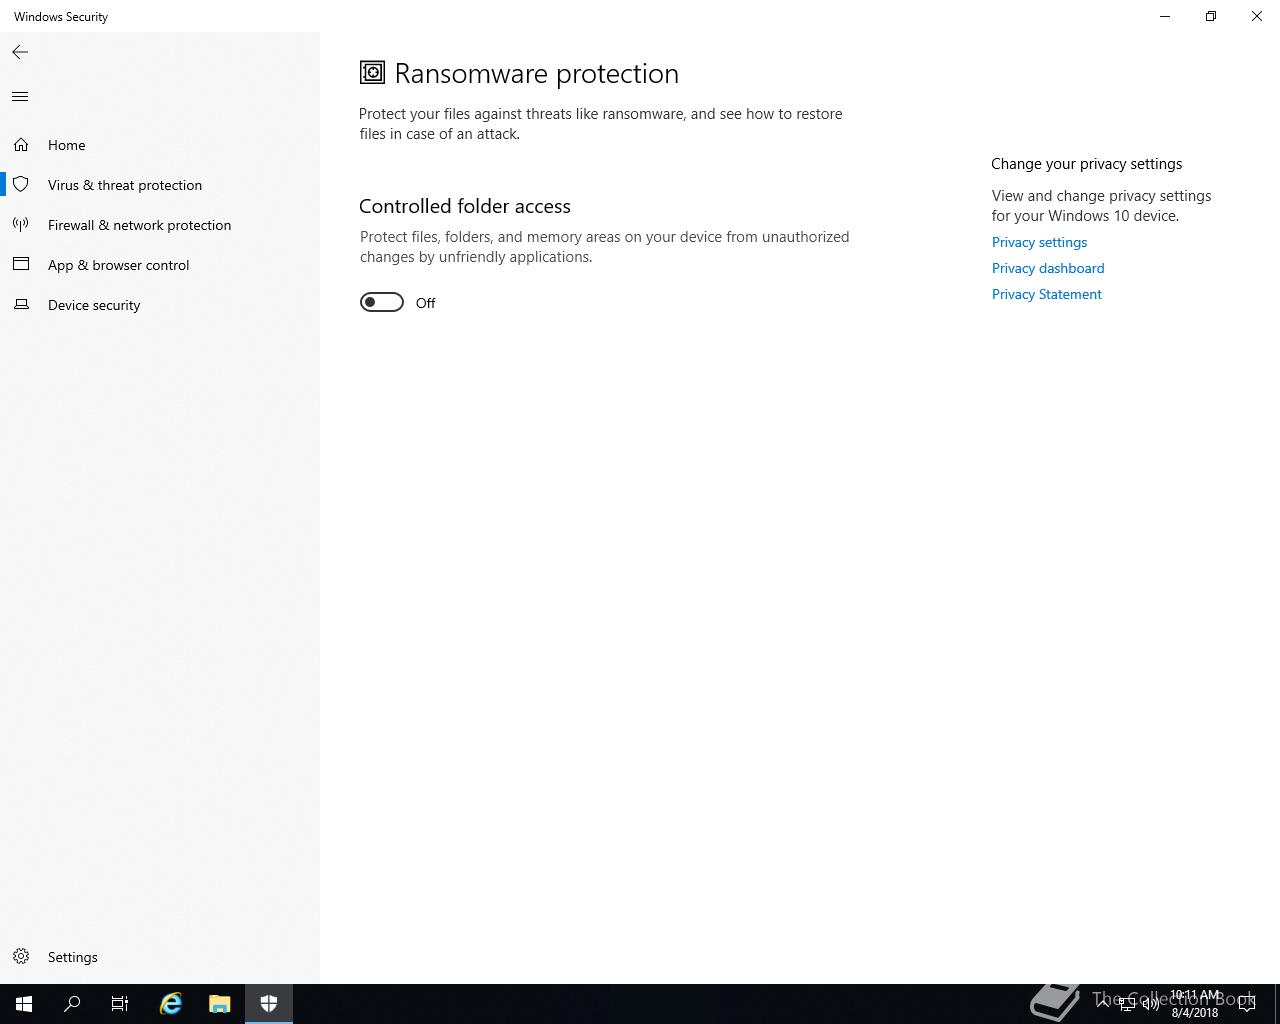1280x1024 pixels.
Task: Click the 'Change your privacy settings' heading
Action: pyautogui.click(x=1087, y=164)
